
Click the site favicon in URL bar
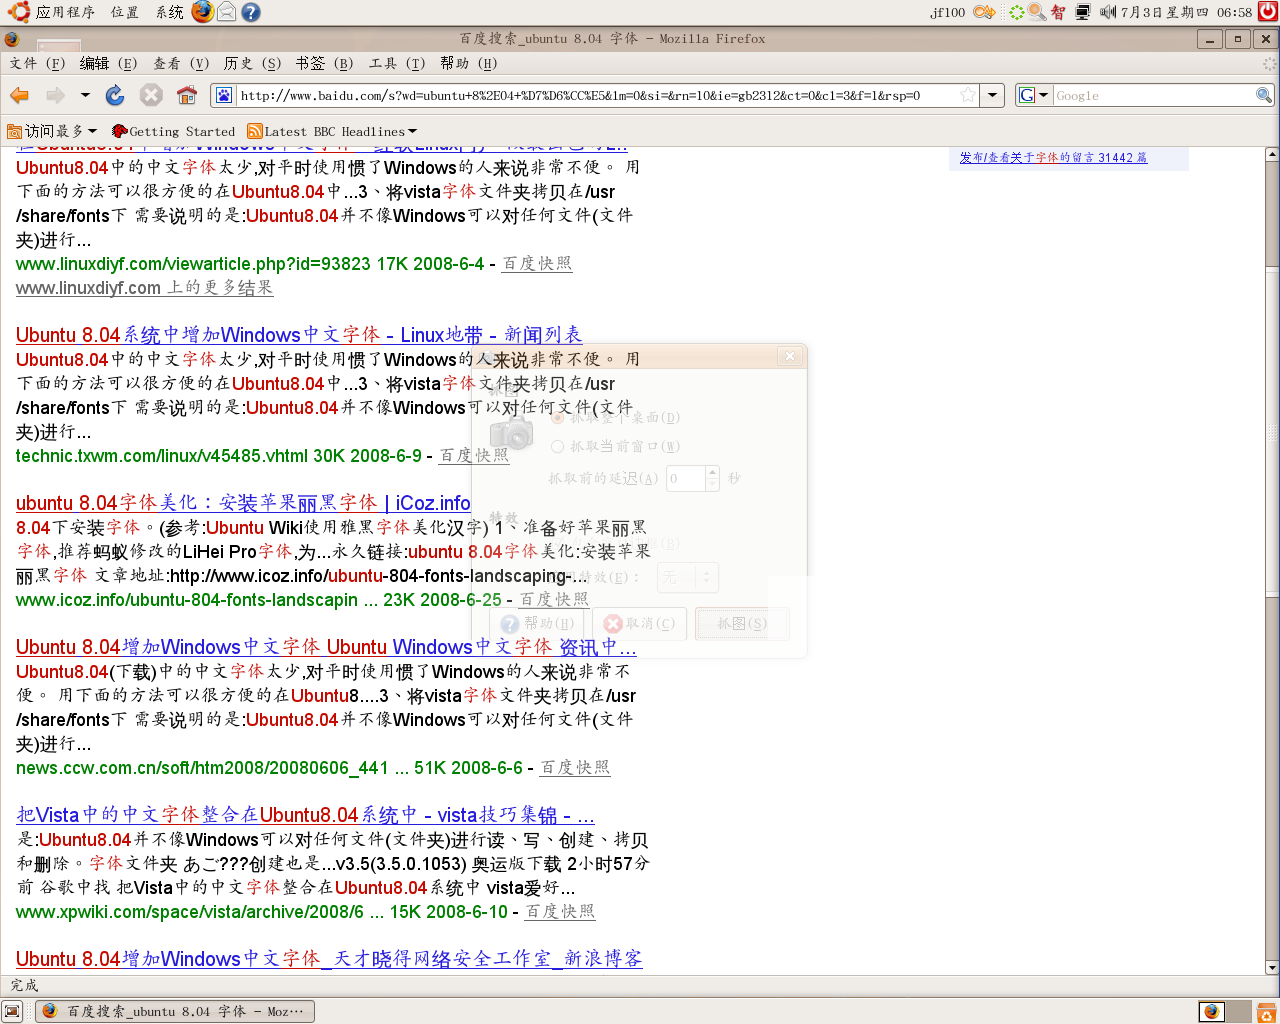coord(224,95)
